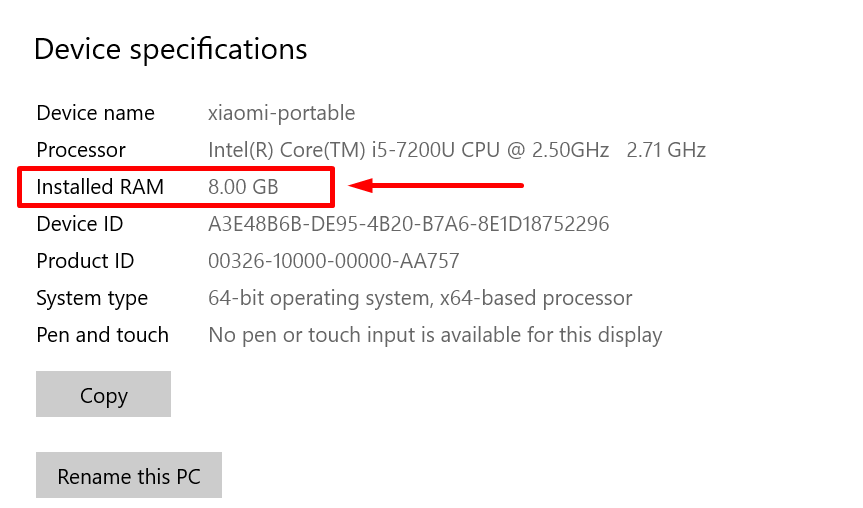The image size is (863, 508).
Task: Click the 8.00 GB RAM value
Action: click(243, 187)
